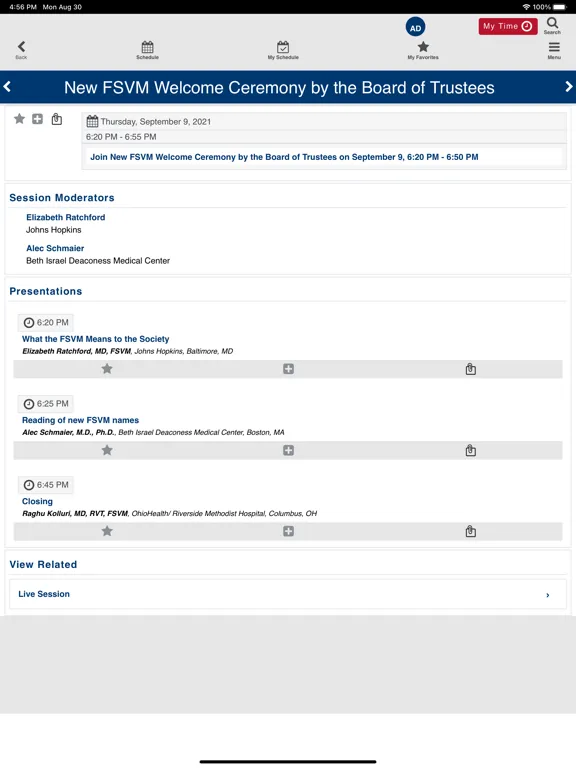This screenshot has height=768, width=576.
Task: Click the Join New FSVM Welcome Ceremony link
Action: [284, 157]
